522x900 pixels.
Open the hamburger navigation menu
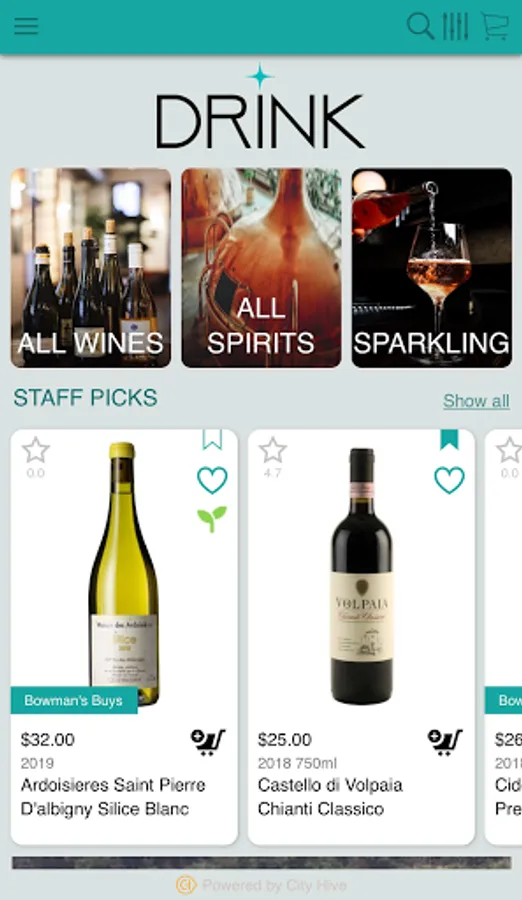pyautogui.click(x=26, y=26)
